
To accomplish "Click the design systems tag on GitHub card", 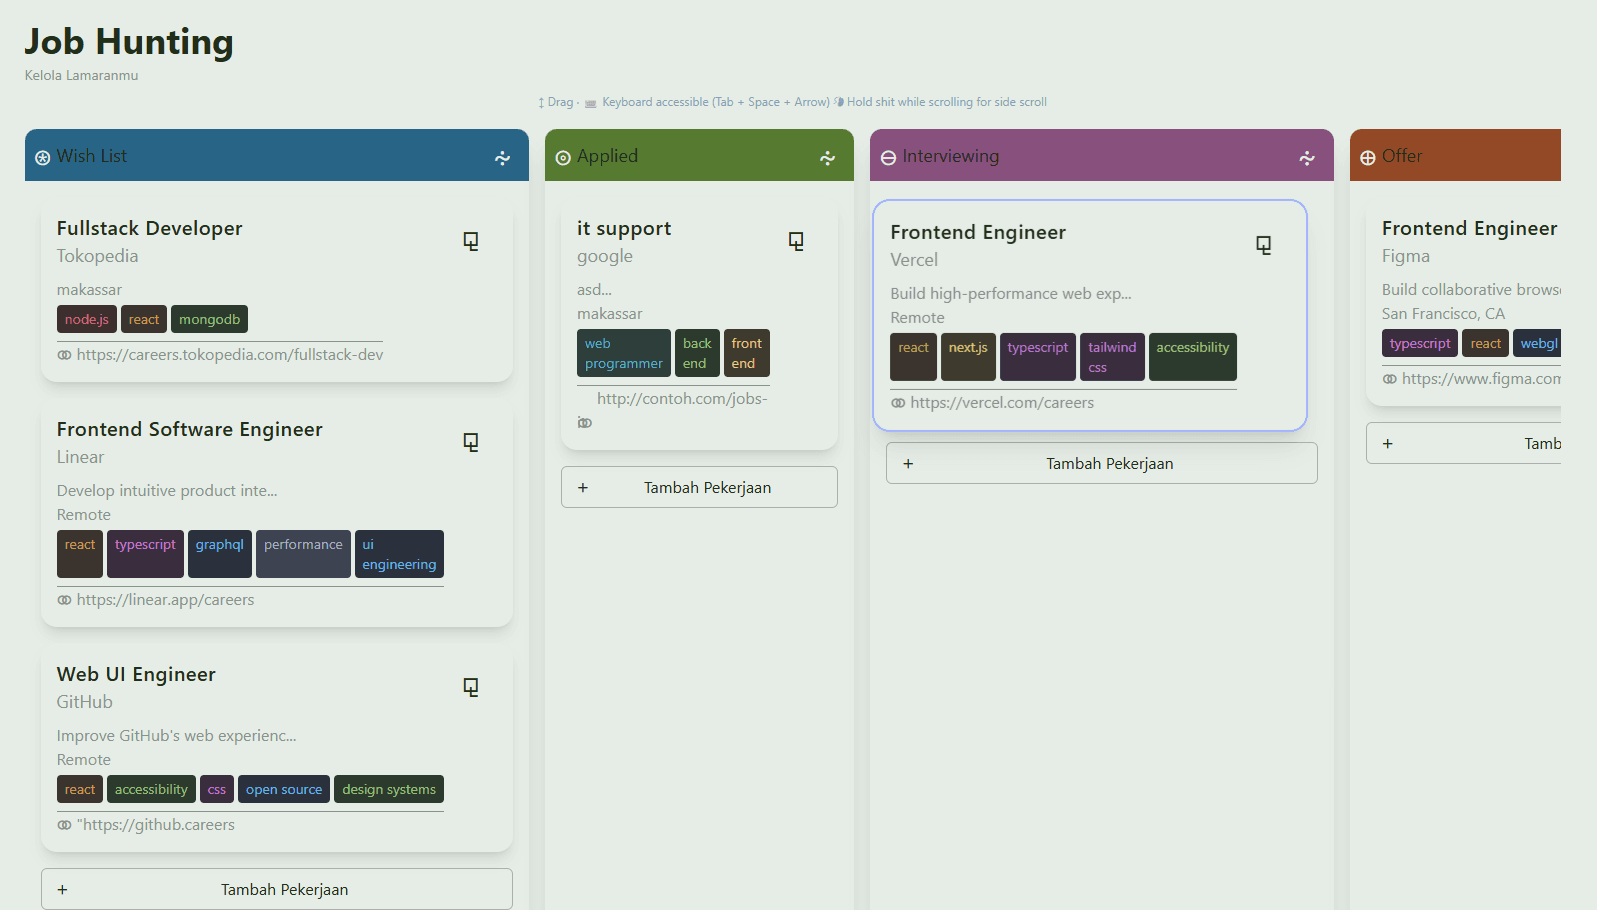I will (x=389, y=789).
